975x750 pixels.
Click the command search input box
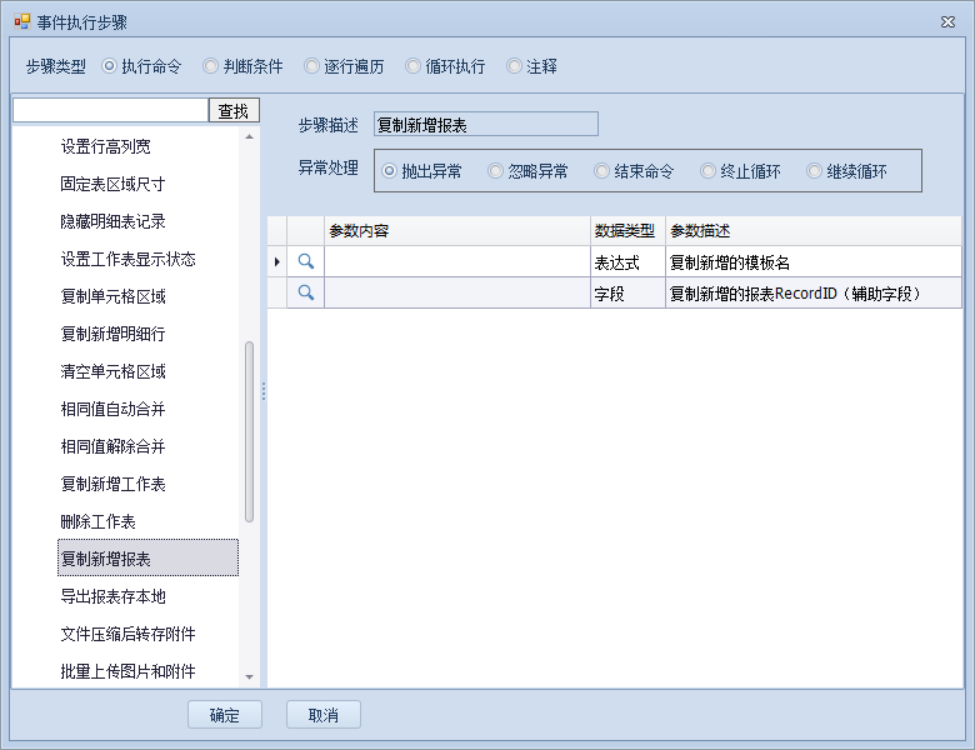click(110, 110)
